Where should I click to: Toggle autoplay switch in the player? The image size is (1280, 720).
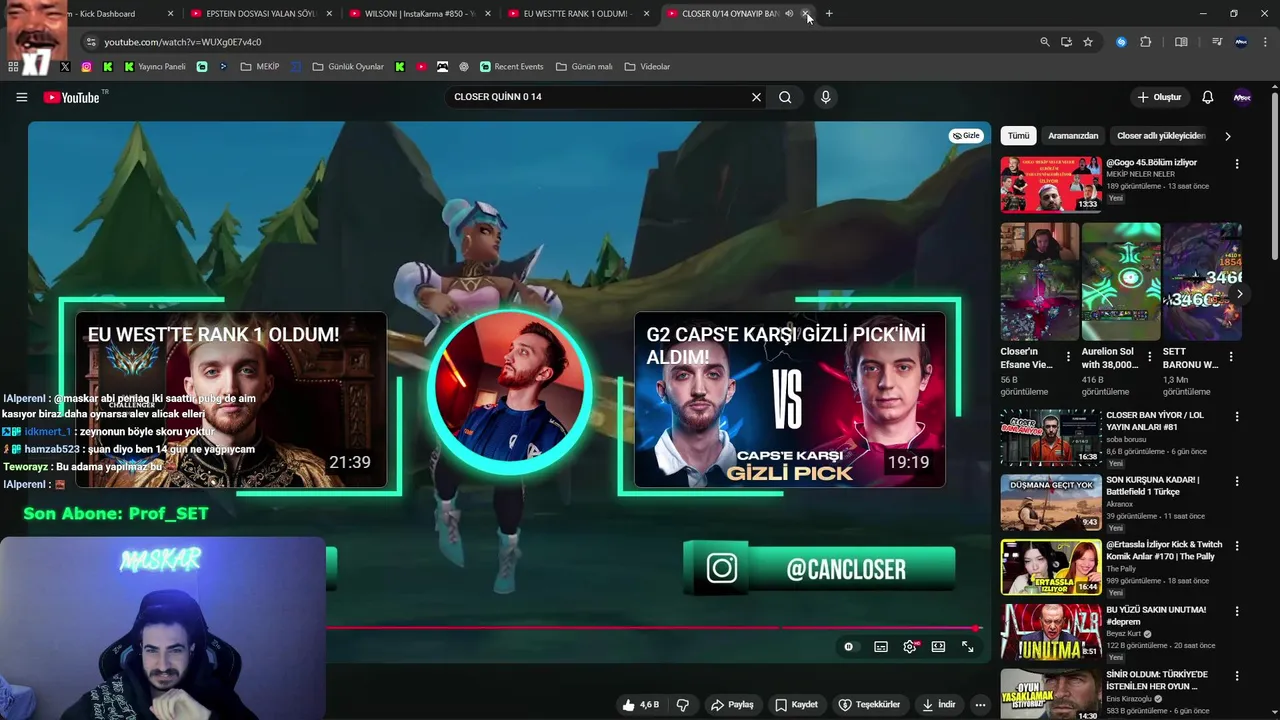[849, 647]
